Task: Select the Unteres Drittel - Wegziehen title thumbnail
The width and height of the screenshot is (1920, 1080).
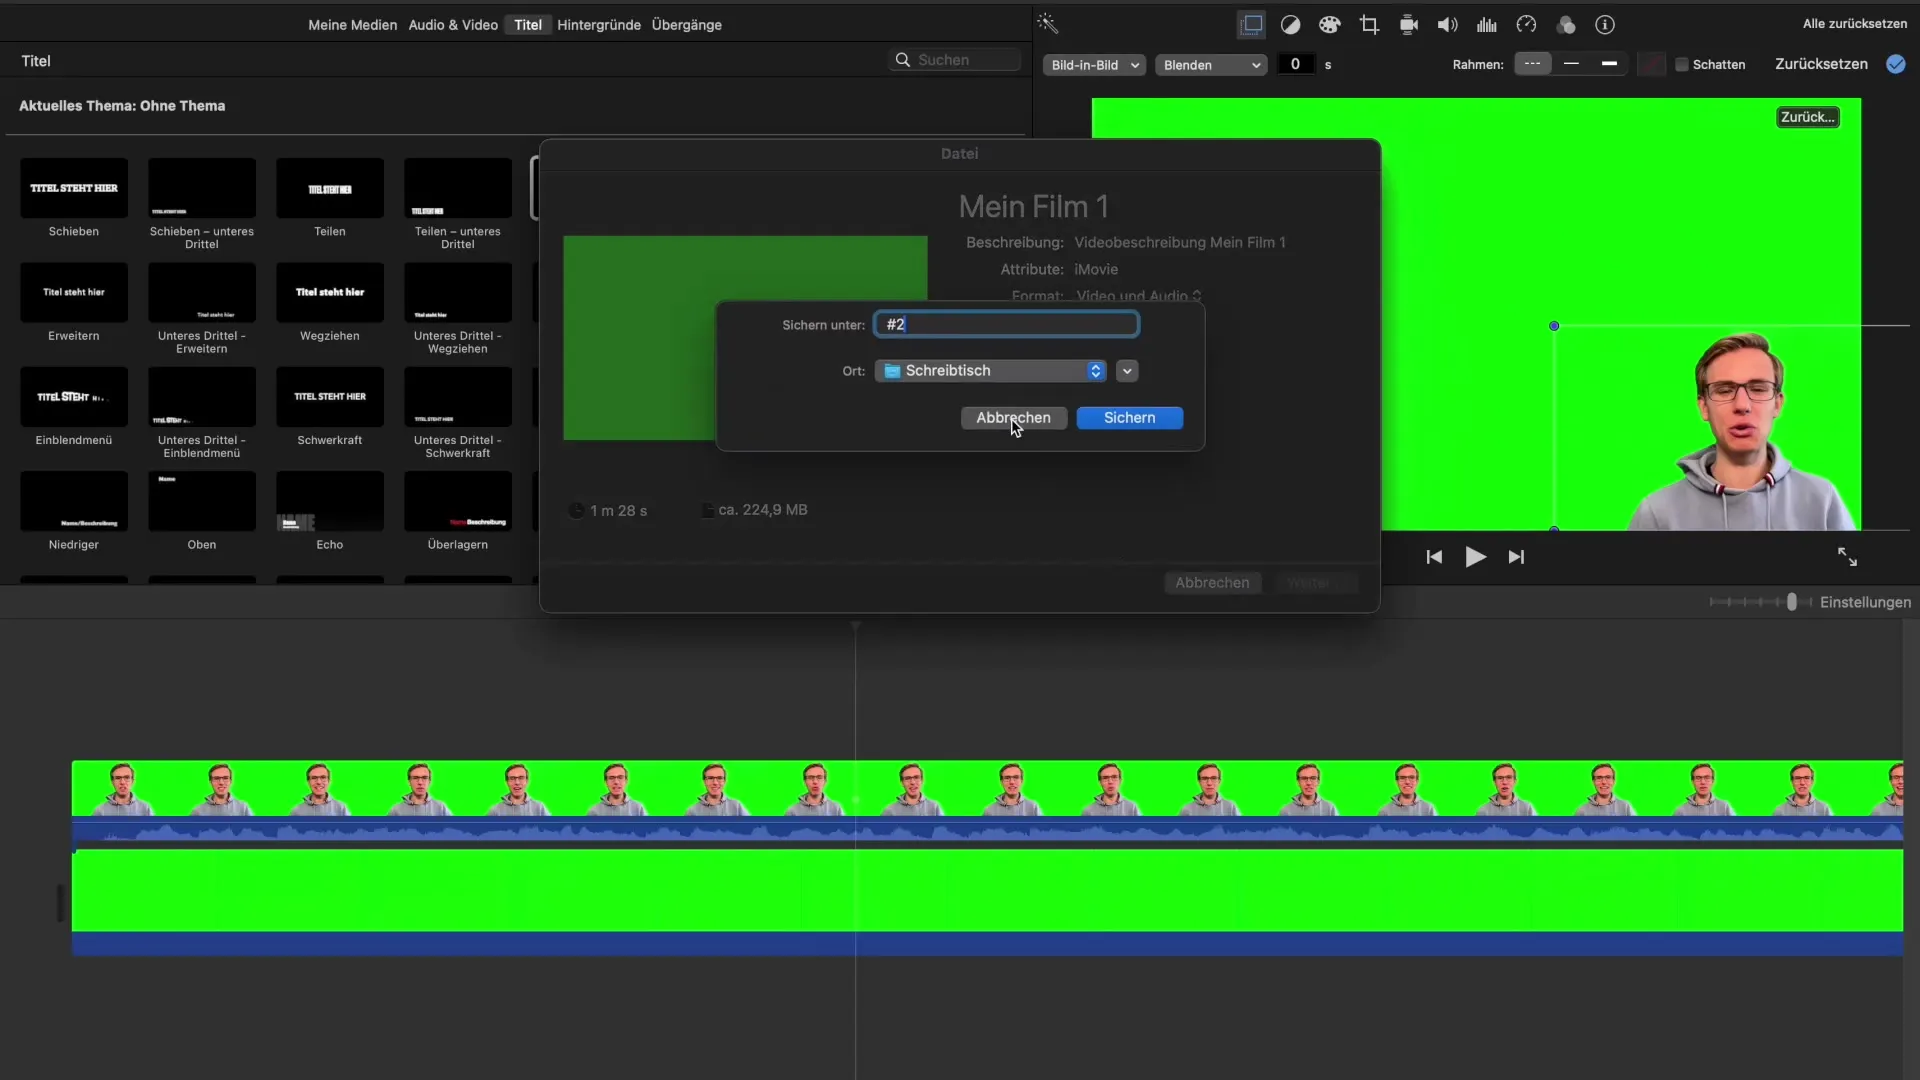Action: coord(458,292)
